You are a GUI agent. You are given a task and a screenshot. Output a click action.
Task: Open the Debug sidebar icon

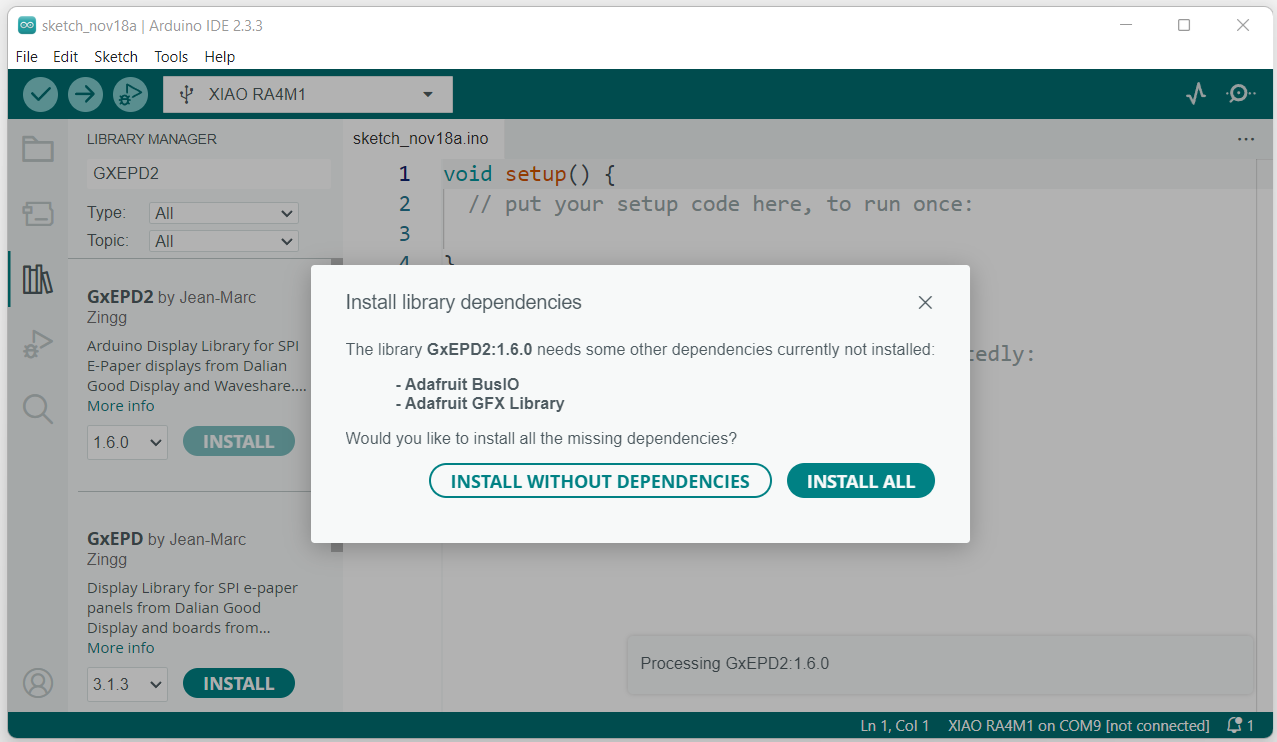38,344
